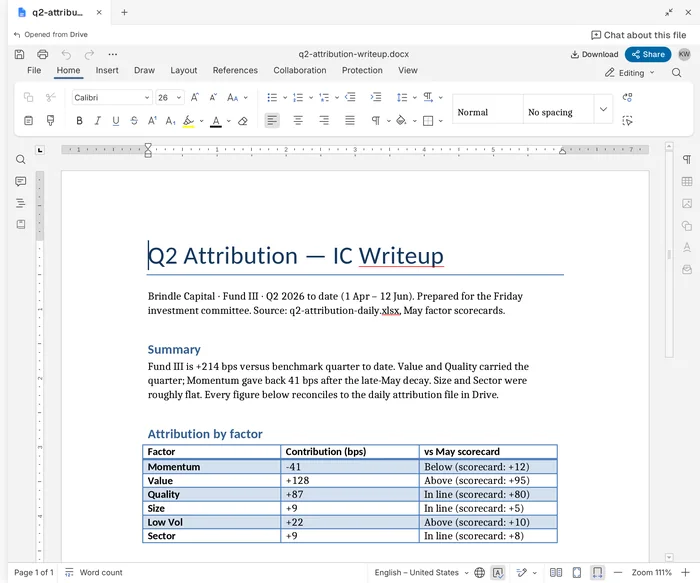Expand the line spacing dropdown
Screen dimensions: 700x583
coord(415,97)
